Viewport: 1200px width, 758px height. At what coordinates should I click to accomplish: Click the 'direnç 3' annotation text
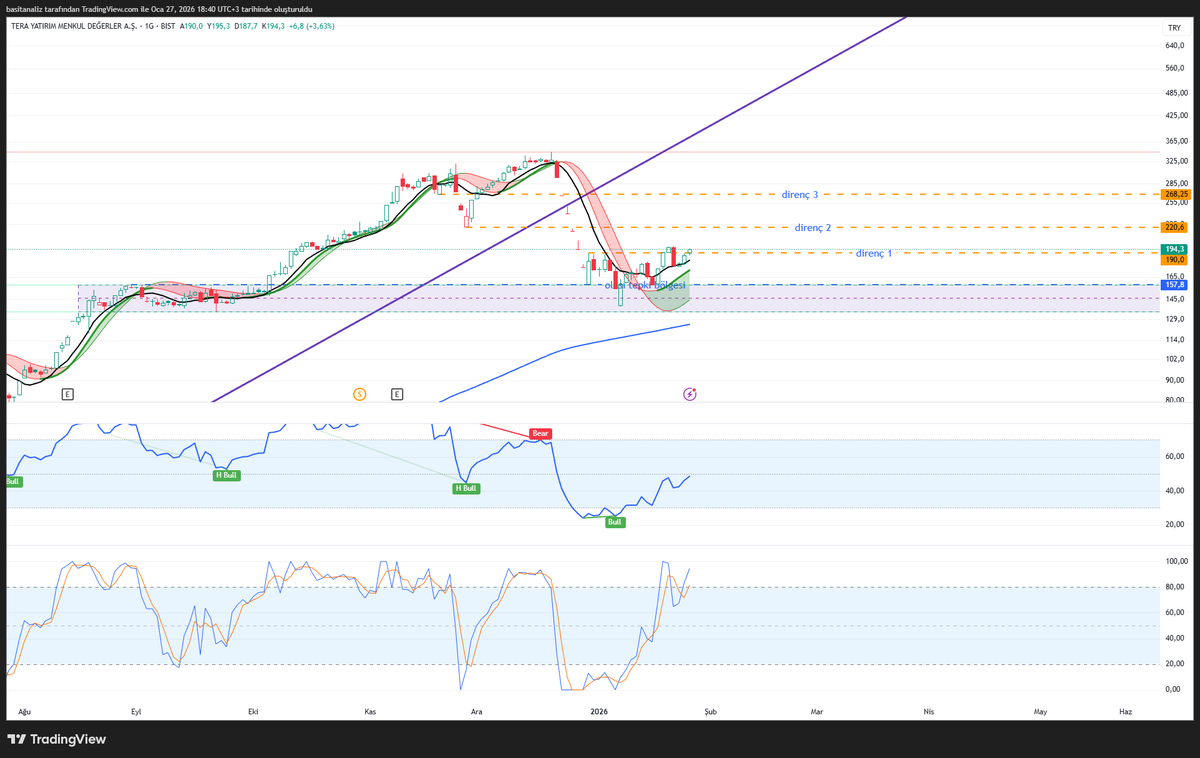click(800, 194)
